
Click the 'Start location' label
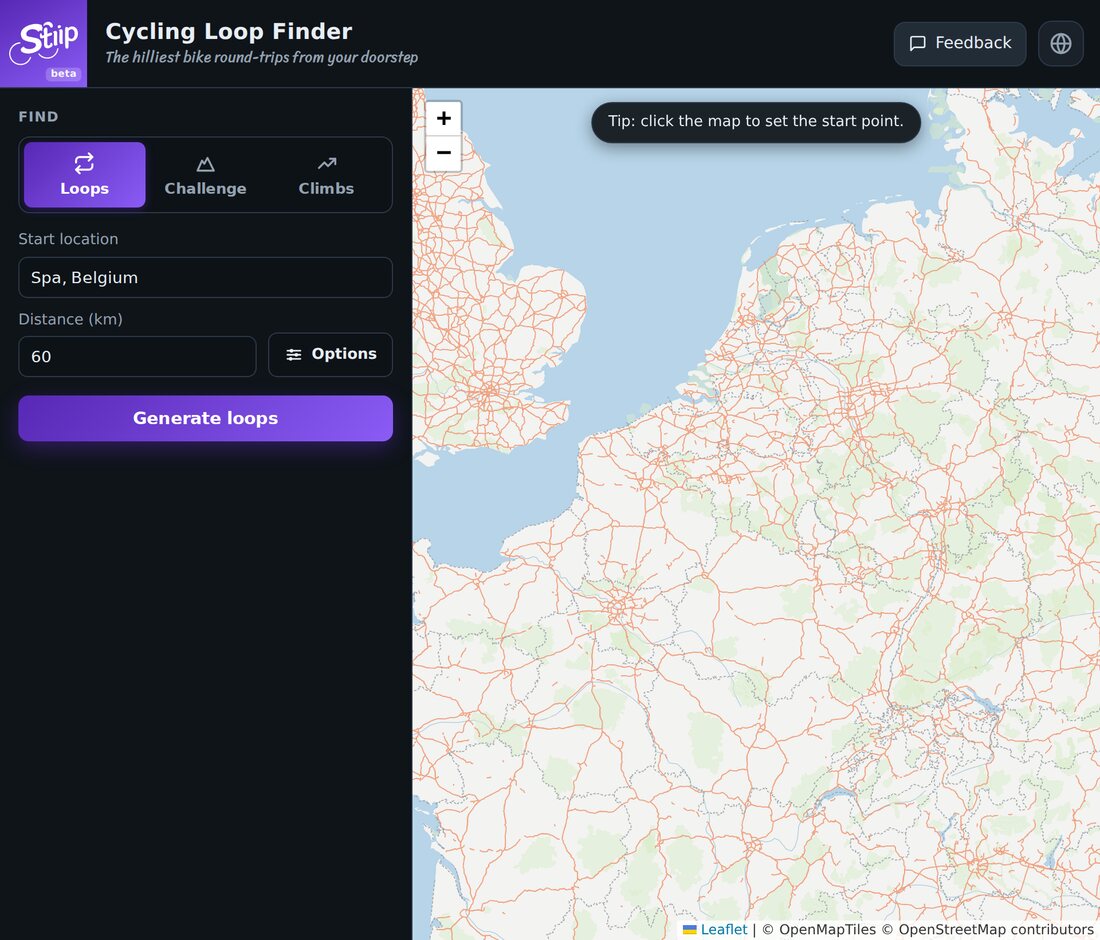pyautogui.click(x=68, y=239)
